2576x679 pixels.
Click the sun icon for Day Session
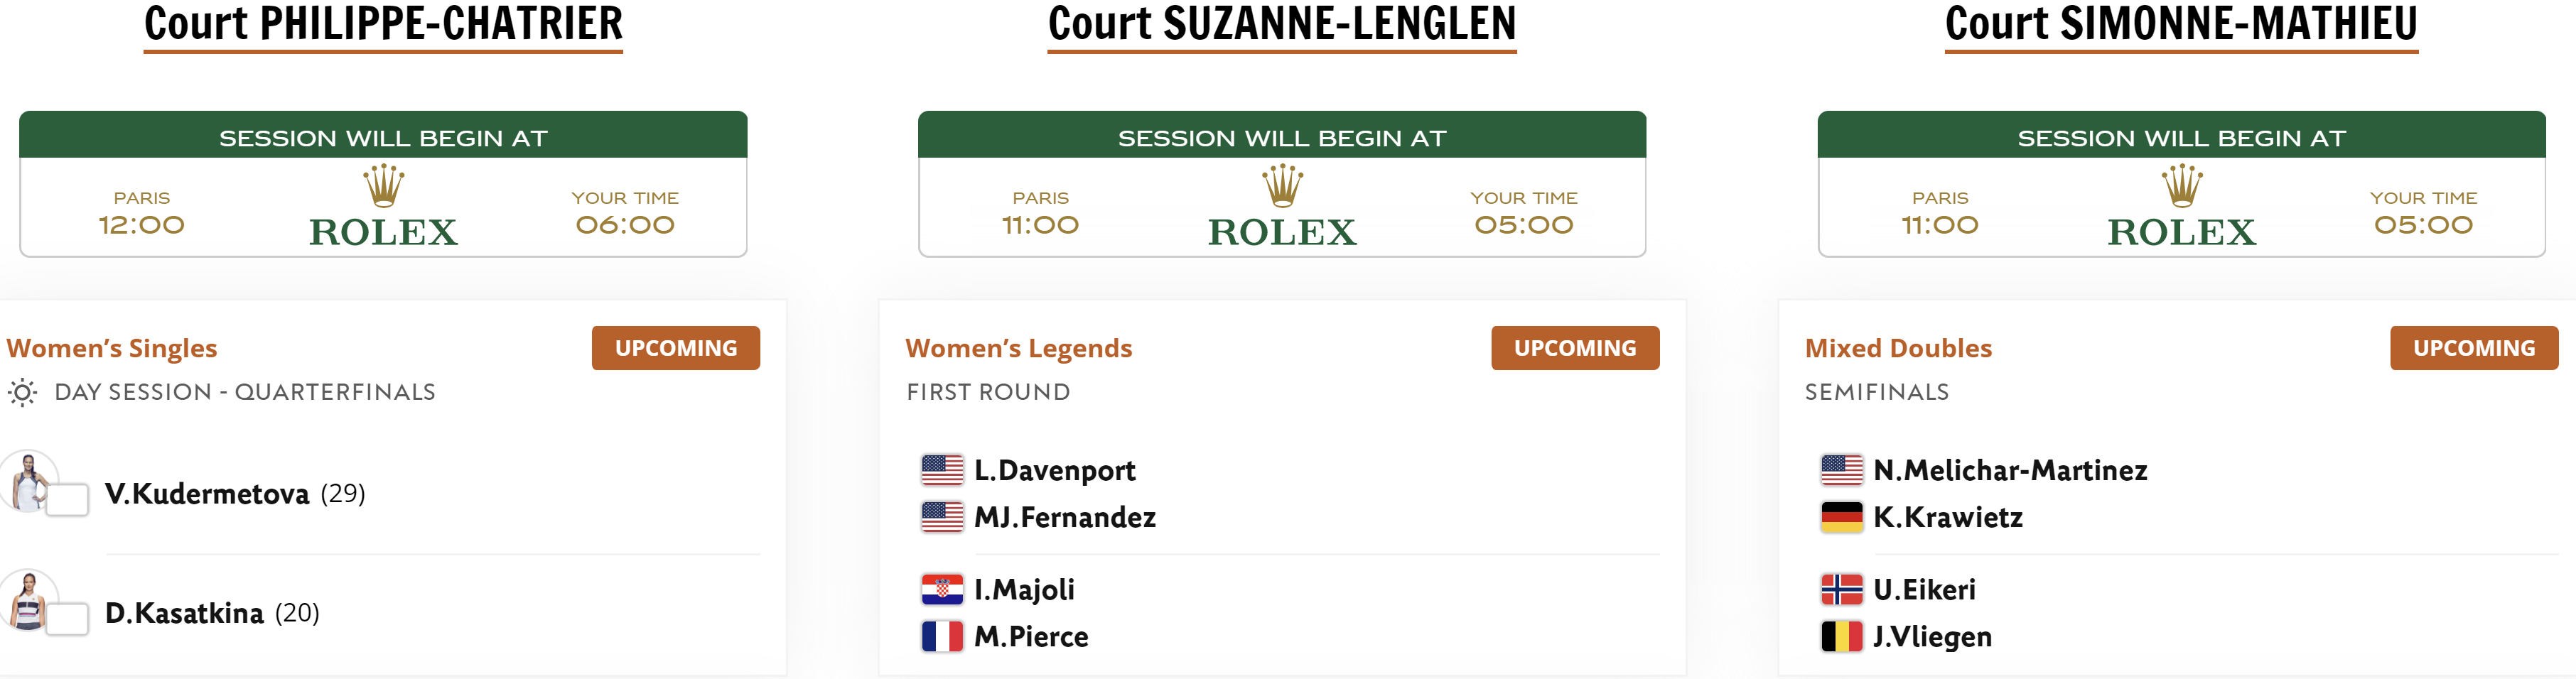click(x=22, y=392)
